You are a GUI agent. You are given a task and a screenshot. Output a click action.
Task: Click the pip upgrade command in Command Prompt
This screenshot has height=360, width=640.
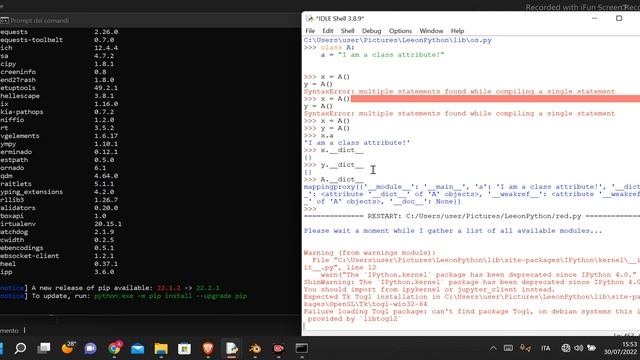click(x=171, y=296)
